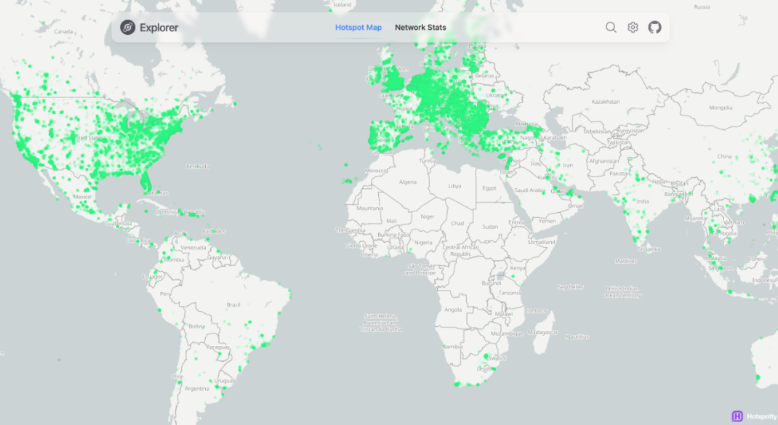Image resolution: width=778 pixels, height=425 pixels.
Task: Click the Brazil label on the map
Action: tap(234, 304)
